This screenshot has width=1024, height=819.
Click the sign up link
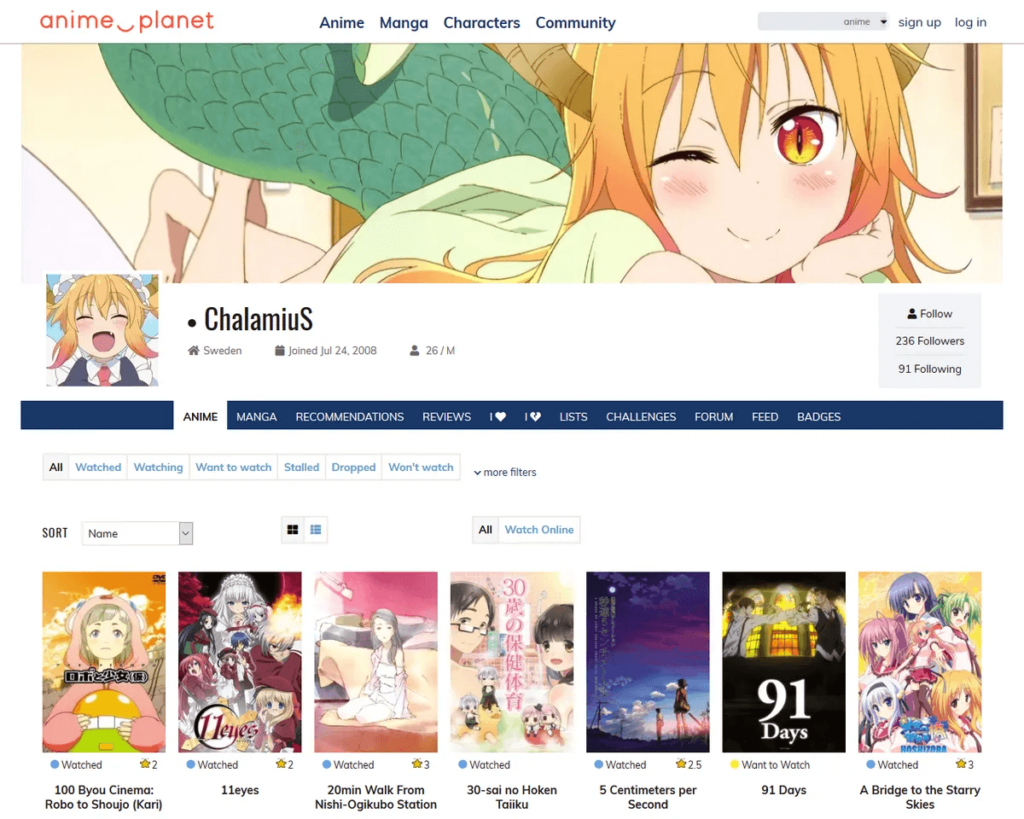[920, 22]
